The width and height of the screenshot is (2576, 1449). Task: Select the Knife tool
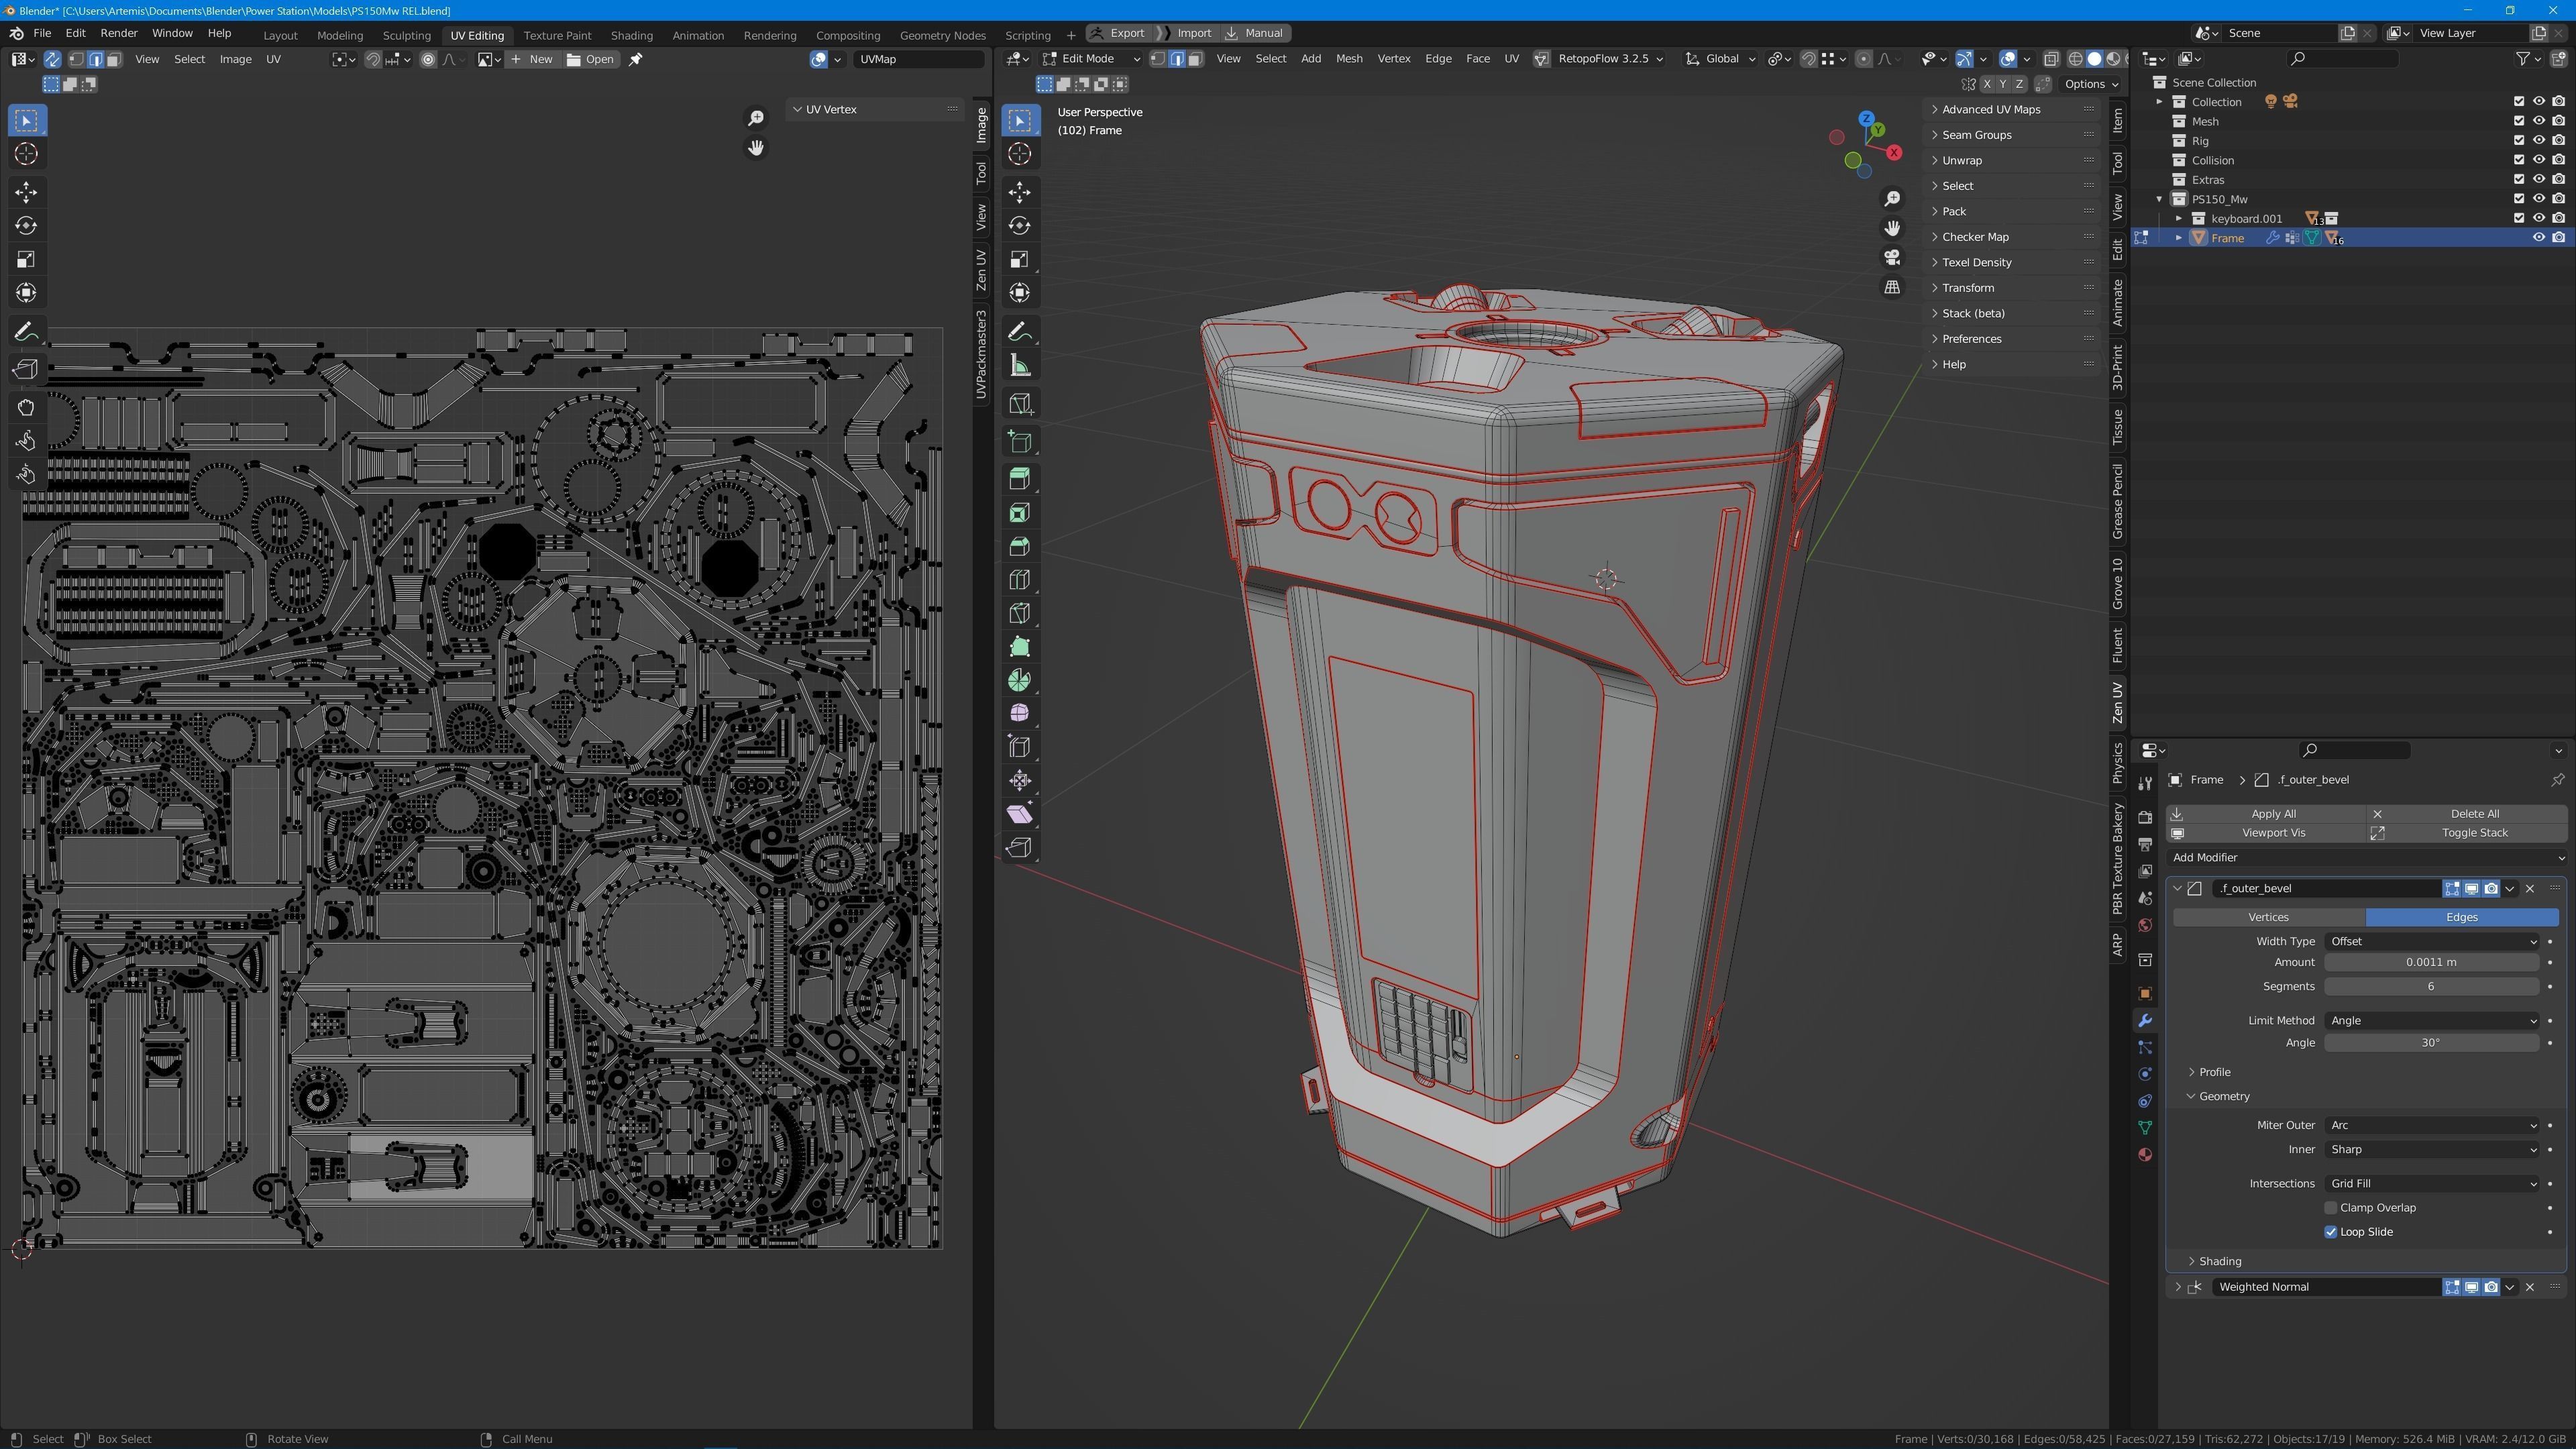pyautogui.click(x=1019, y=613)
